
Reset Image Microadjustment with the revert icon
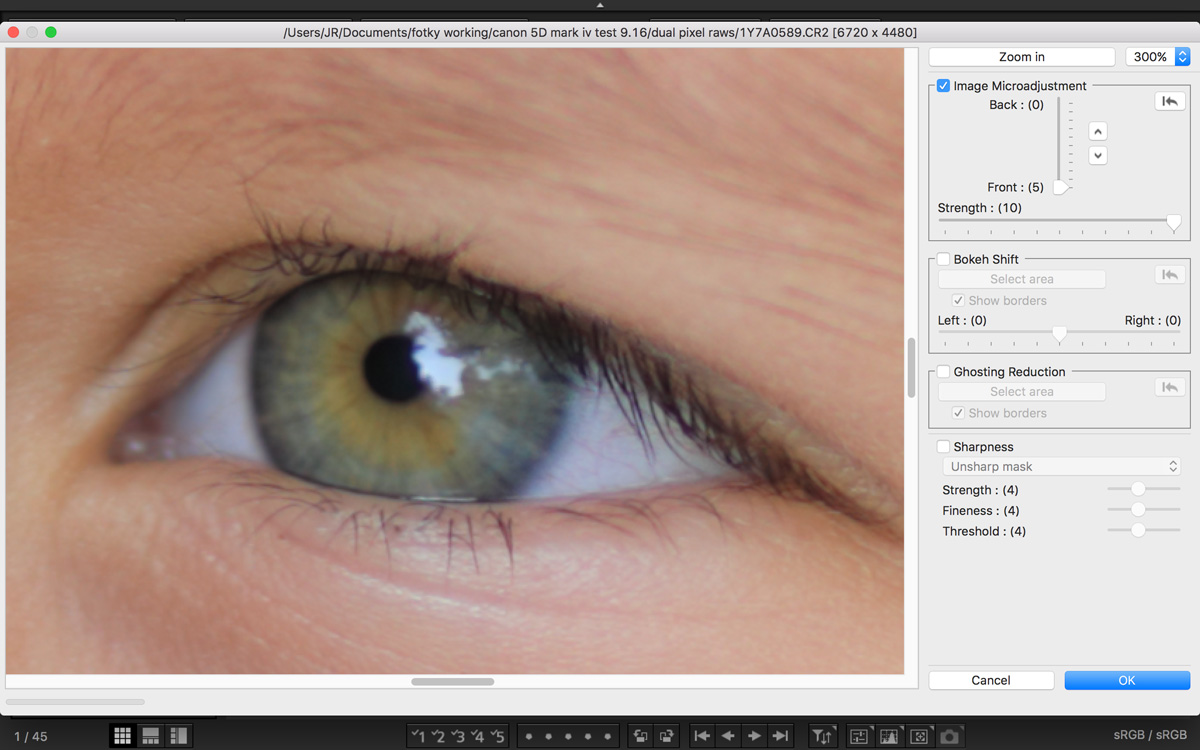click(x=1169, y=101)
